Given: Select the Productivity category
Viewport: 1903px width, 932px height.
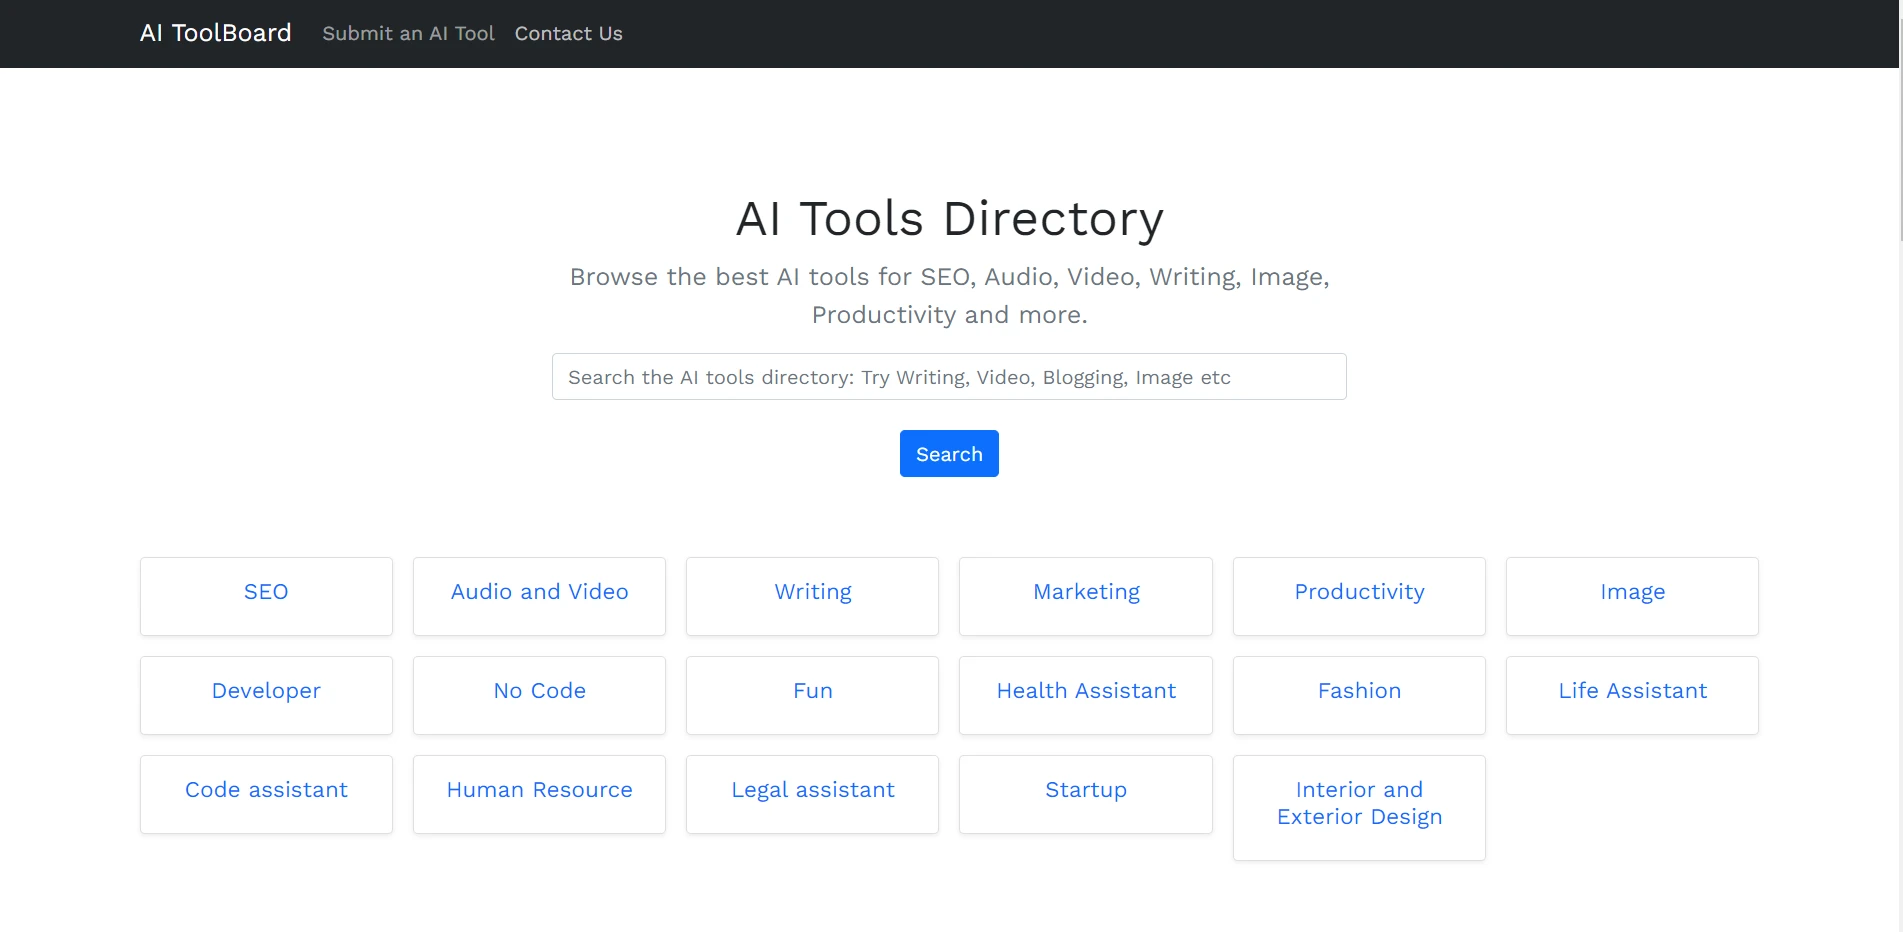Looking at the screenshot, I should [x=1359, y=596].
